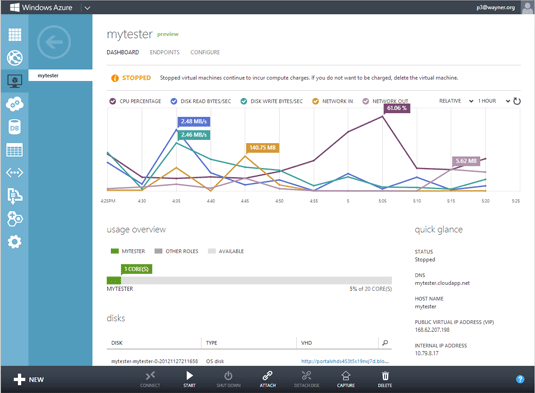Delete the virtual machine
The image size is (535, 393).
point(385,379)
